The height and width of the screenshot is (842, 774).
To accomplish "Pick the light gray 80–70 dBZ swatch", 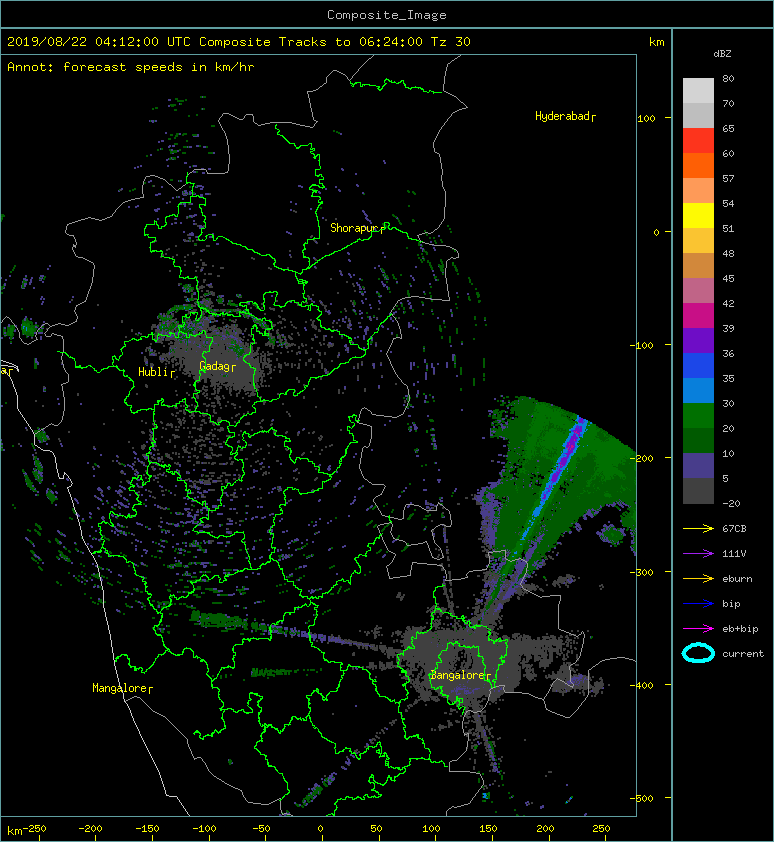I will (x=698, y=91).
